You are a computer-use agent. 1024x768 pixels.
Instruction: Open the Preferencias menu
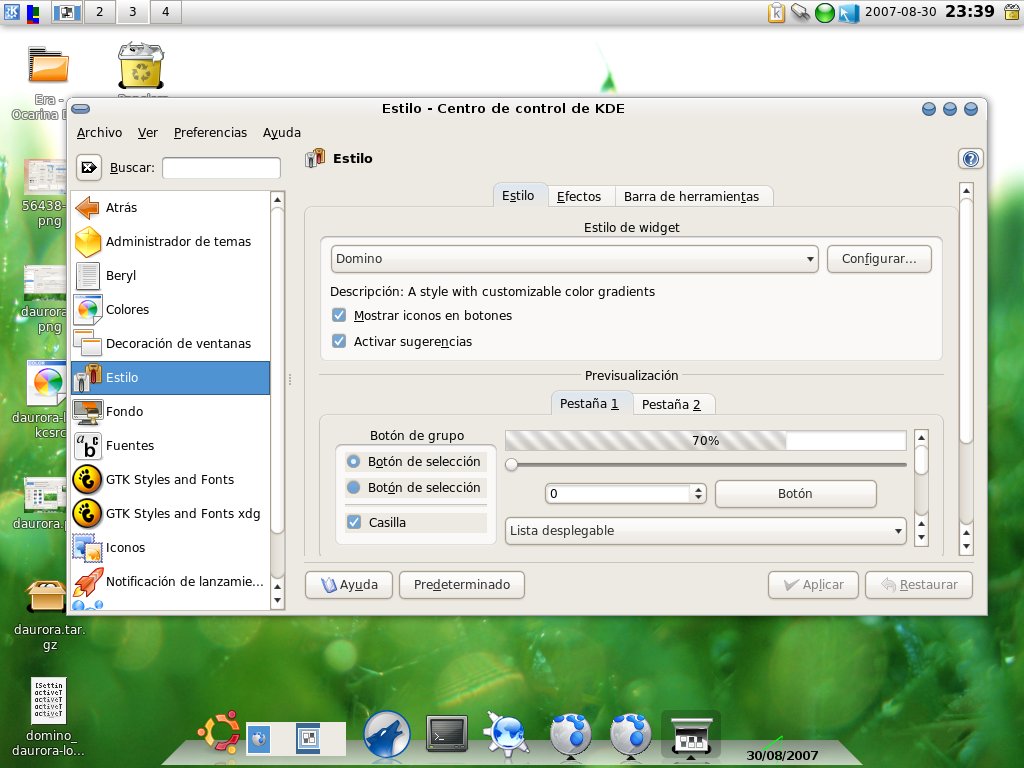(x=210, y=133)
